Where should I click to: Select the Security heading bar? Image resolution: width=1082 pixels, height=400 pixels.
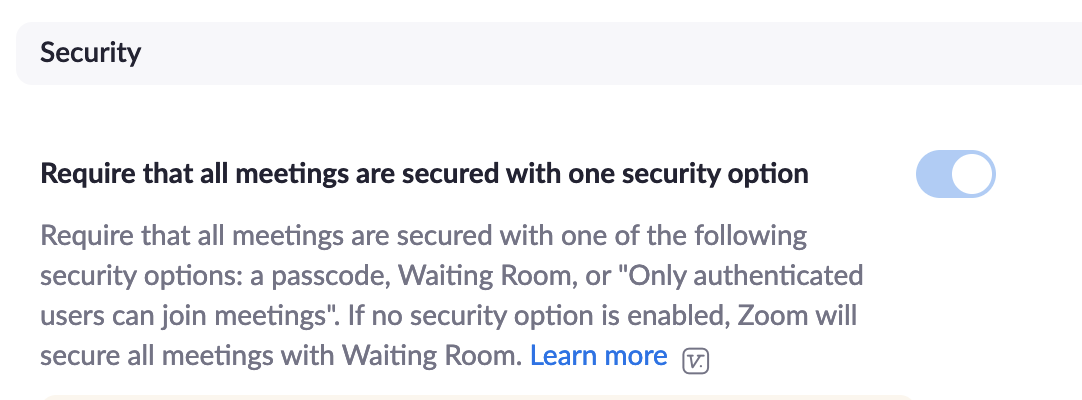coord(540,52)
